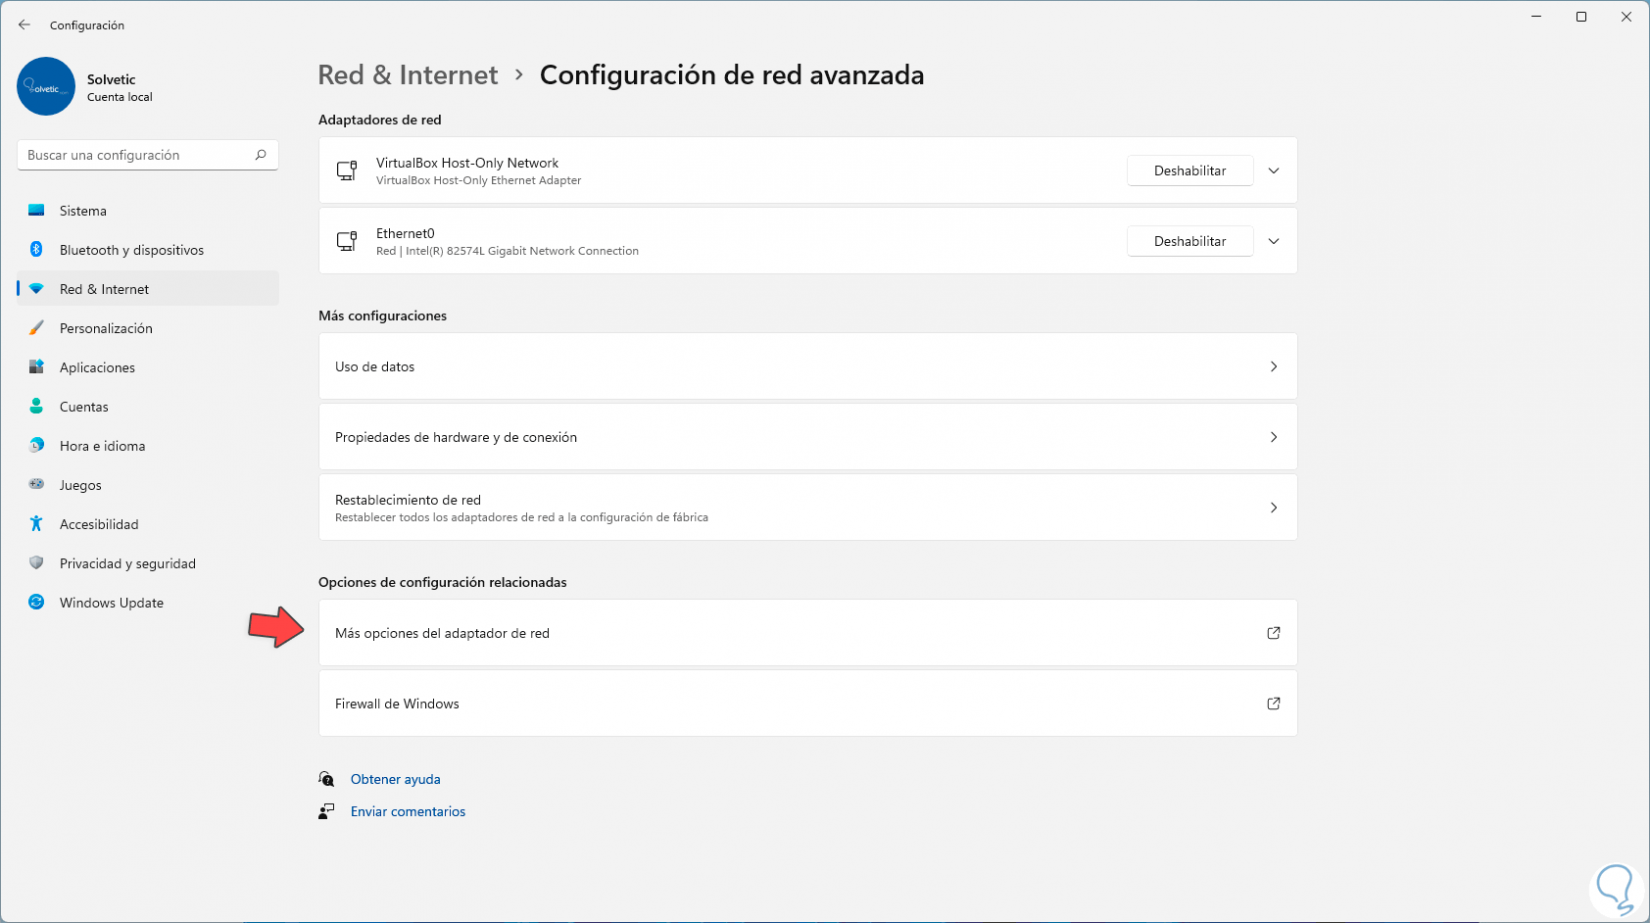Open Más opciones del adaptador de red
This screenshot has height=923, width=1650.
pos(807,633)
